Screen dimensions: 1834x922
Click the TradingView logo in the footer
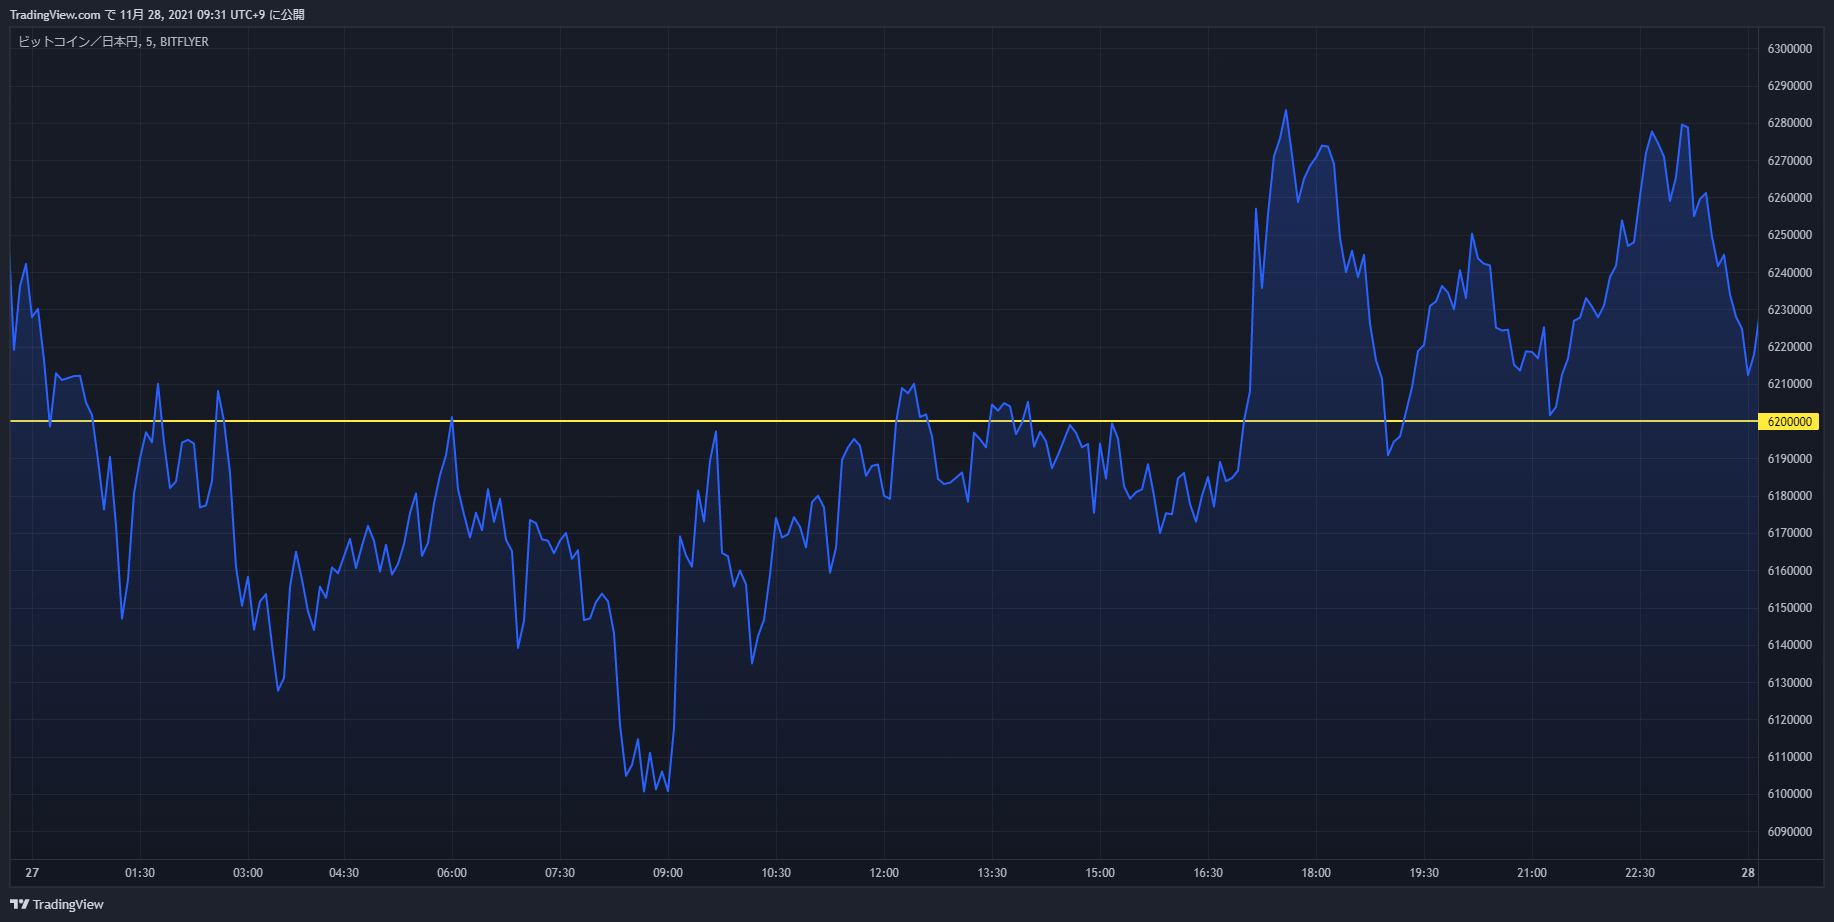[x=57, y=904]
